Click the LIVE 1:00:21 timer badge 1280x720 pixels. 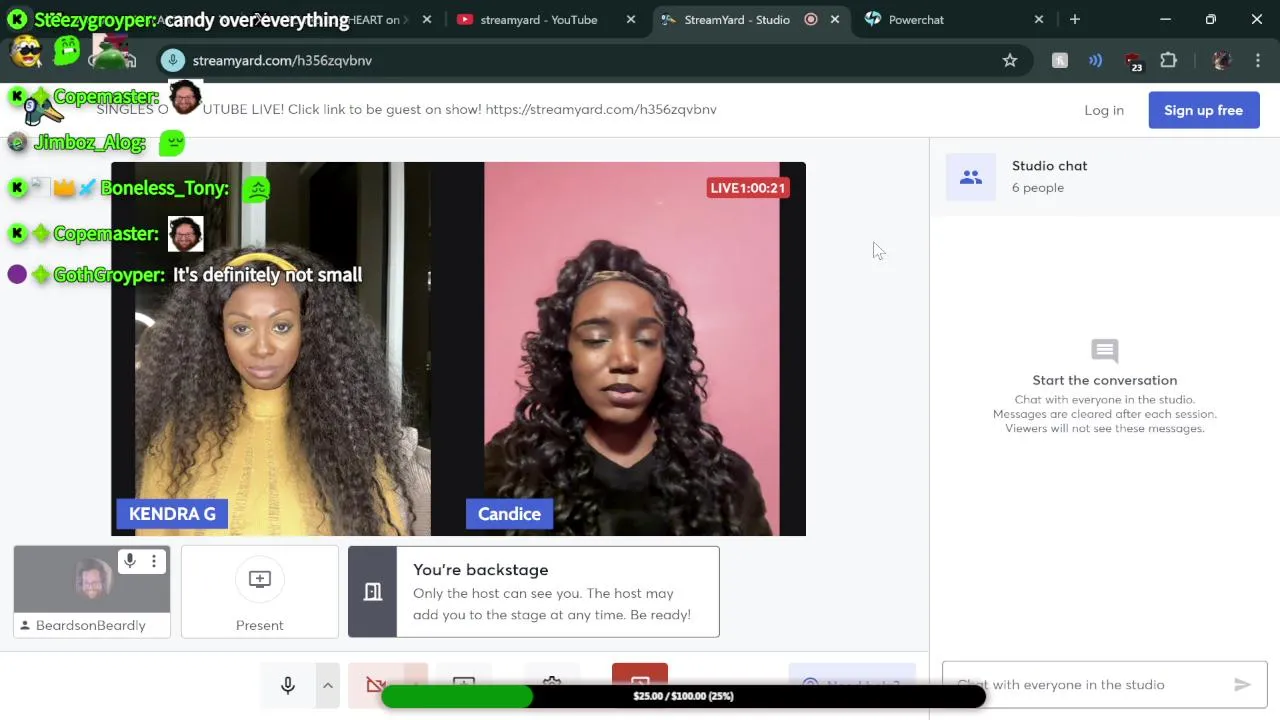point(748,188)
